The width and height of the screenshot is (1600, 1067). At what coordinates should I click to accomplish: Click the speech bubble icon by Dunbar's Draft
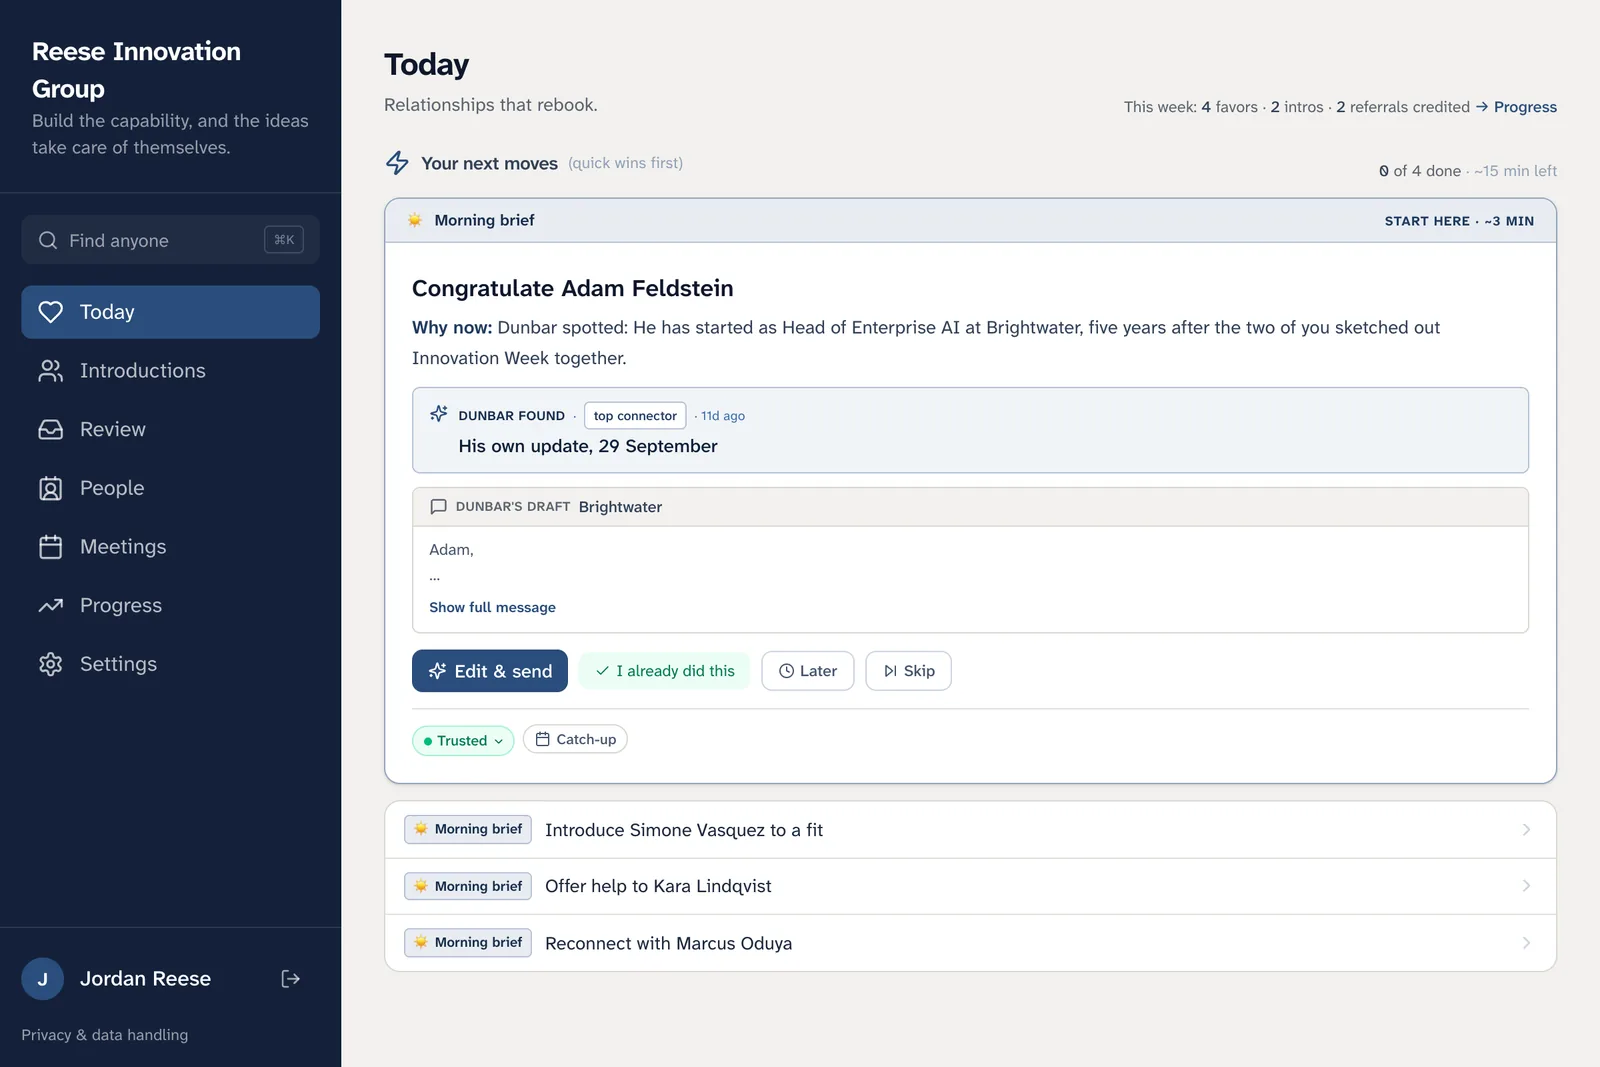pos(438,507)
